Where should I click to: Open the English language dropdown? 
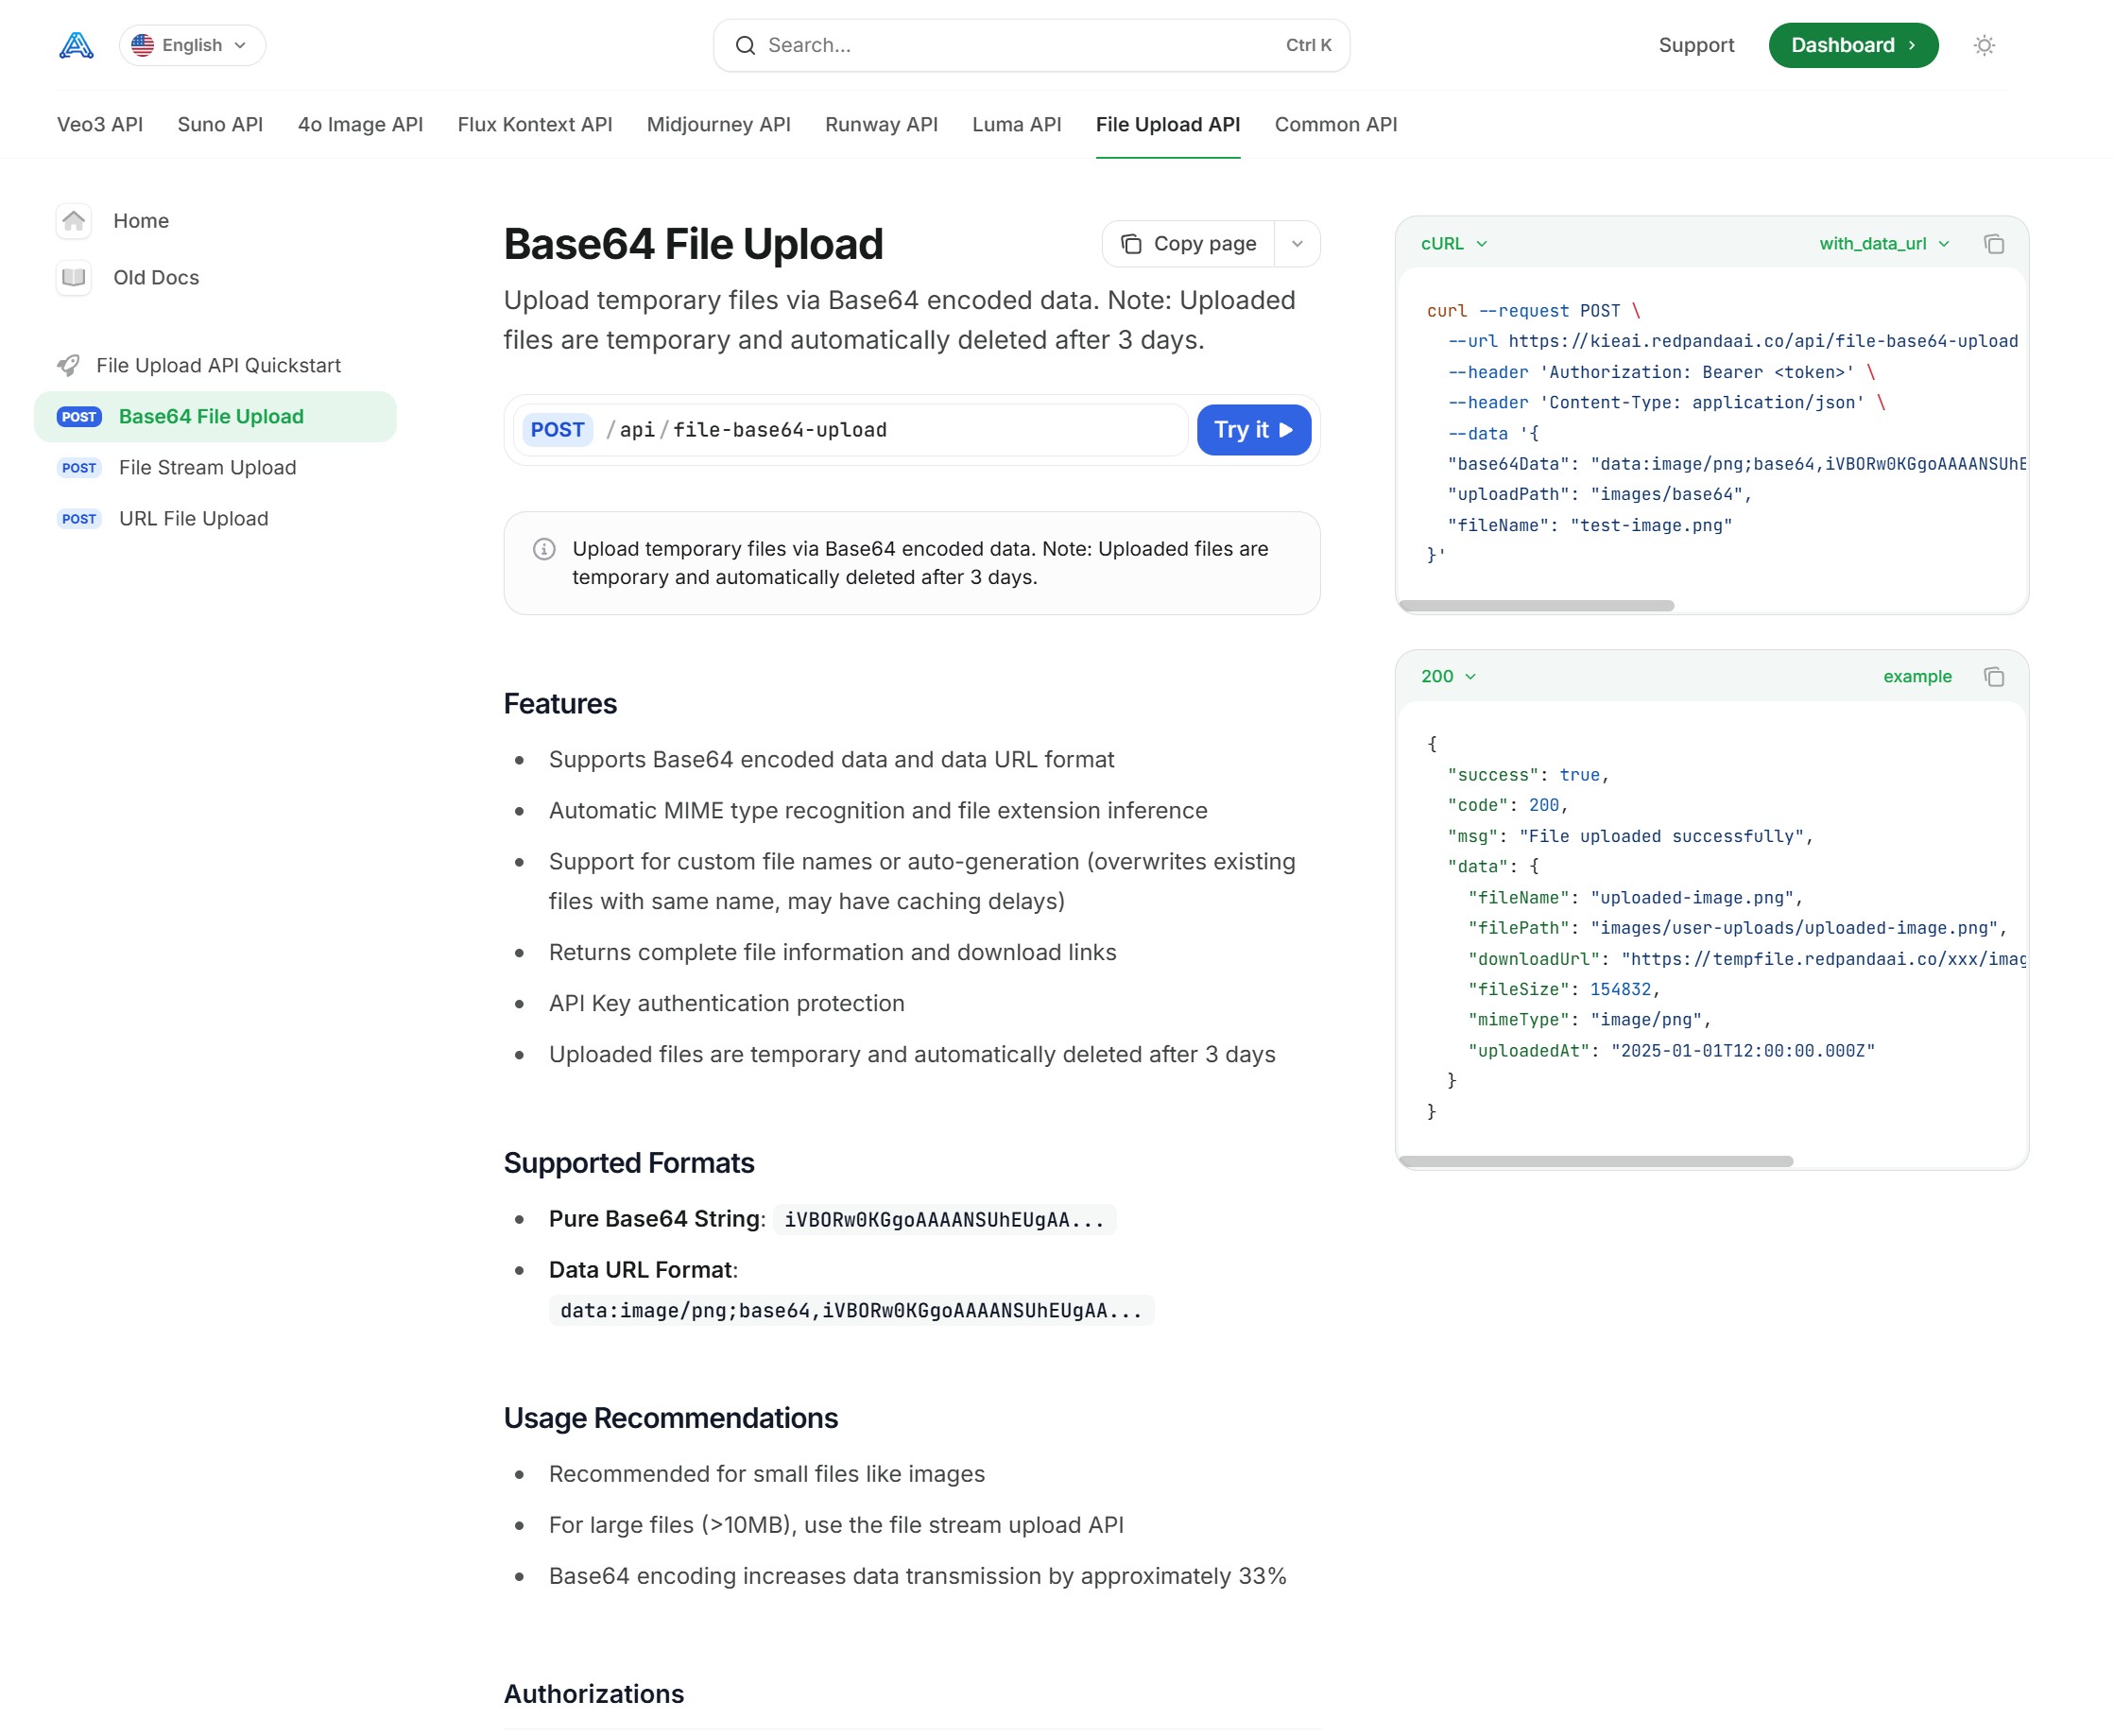pos(192,45)
